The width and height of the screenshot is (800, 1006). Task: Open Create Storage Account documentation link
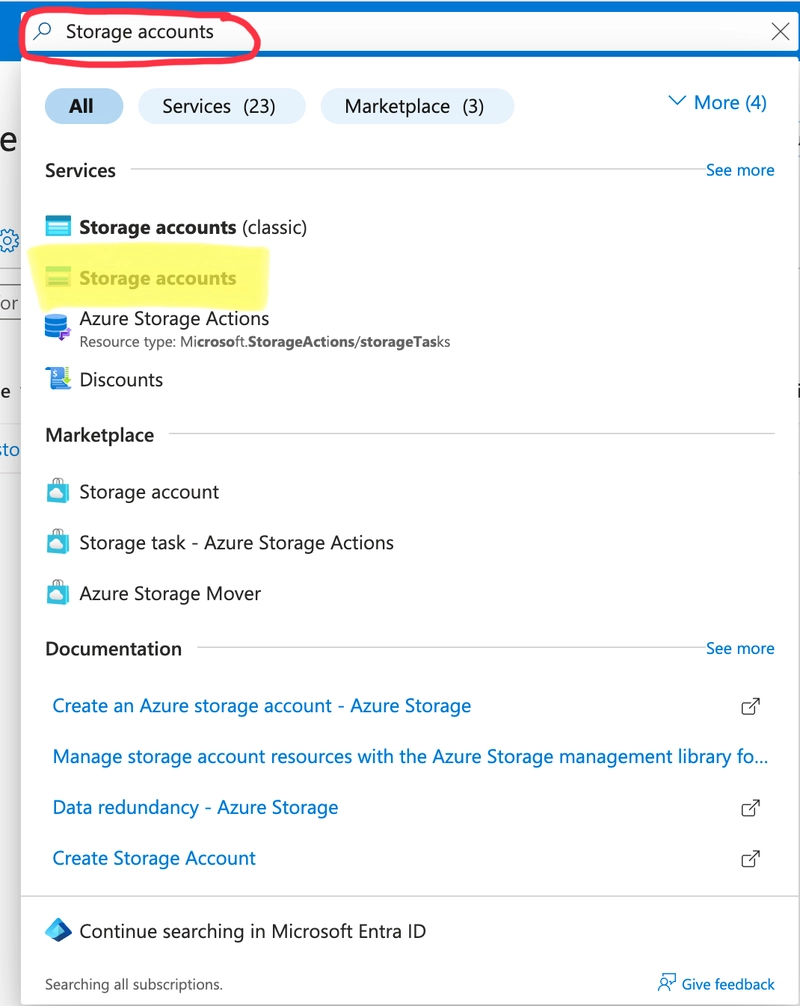coord(154,858)
